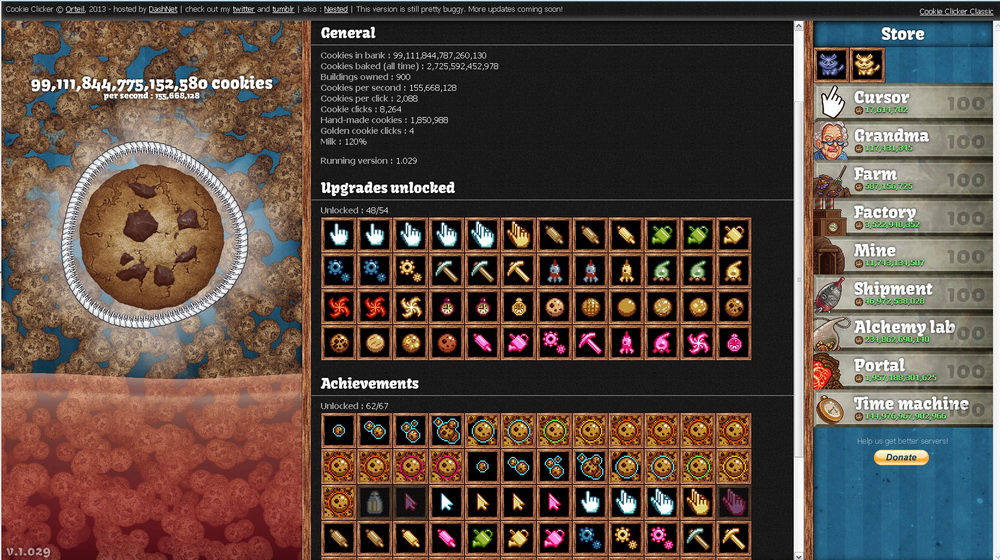
Task: Select the first green alchemy flask upgrade
Action: [660, 271]
